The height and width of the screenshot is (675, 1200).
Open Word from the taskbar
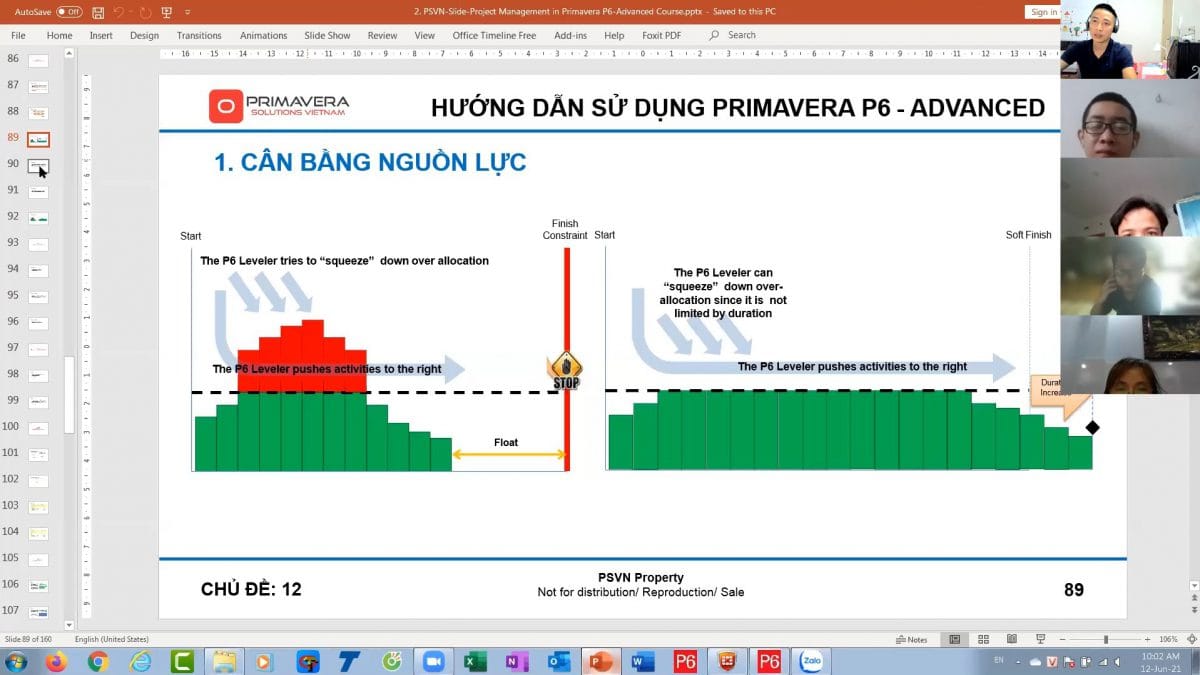tap(643, 661)
